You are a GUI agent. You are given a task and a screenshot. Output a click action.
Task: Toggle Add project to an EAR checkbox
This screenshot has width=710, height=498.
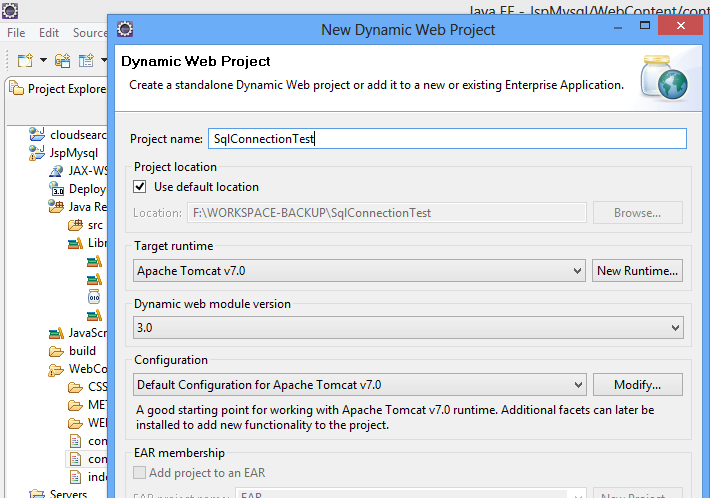(139, 473)
